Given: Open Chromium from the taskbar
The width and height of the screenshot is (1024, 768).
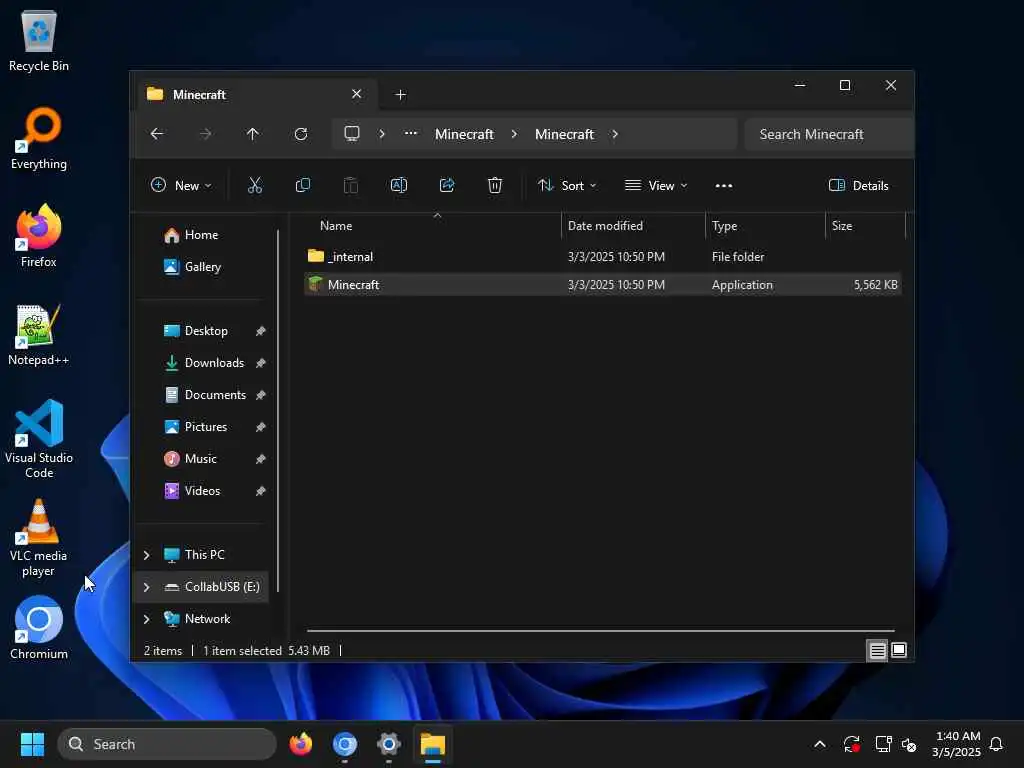Looking at the screenshot, I should tap(345, 744).
